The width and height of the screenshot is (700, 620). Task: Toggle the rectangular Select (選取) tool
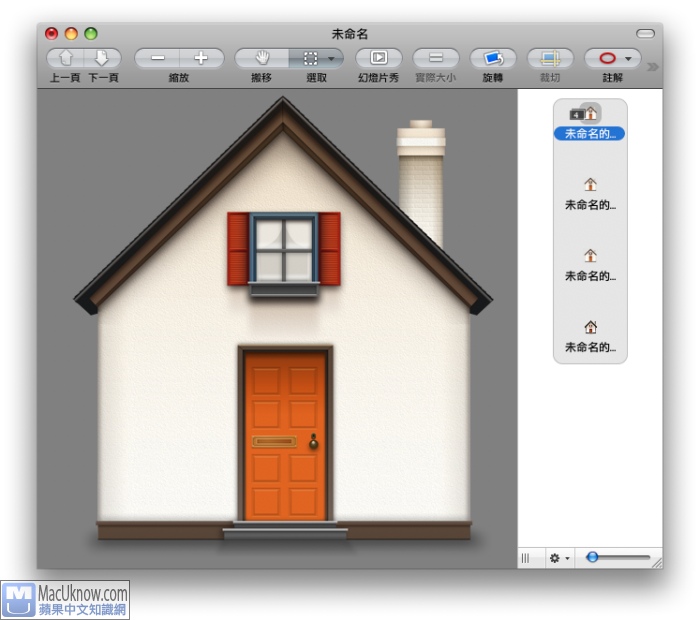coord(312,58)
